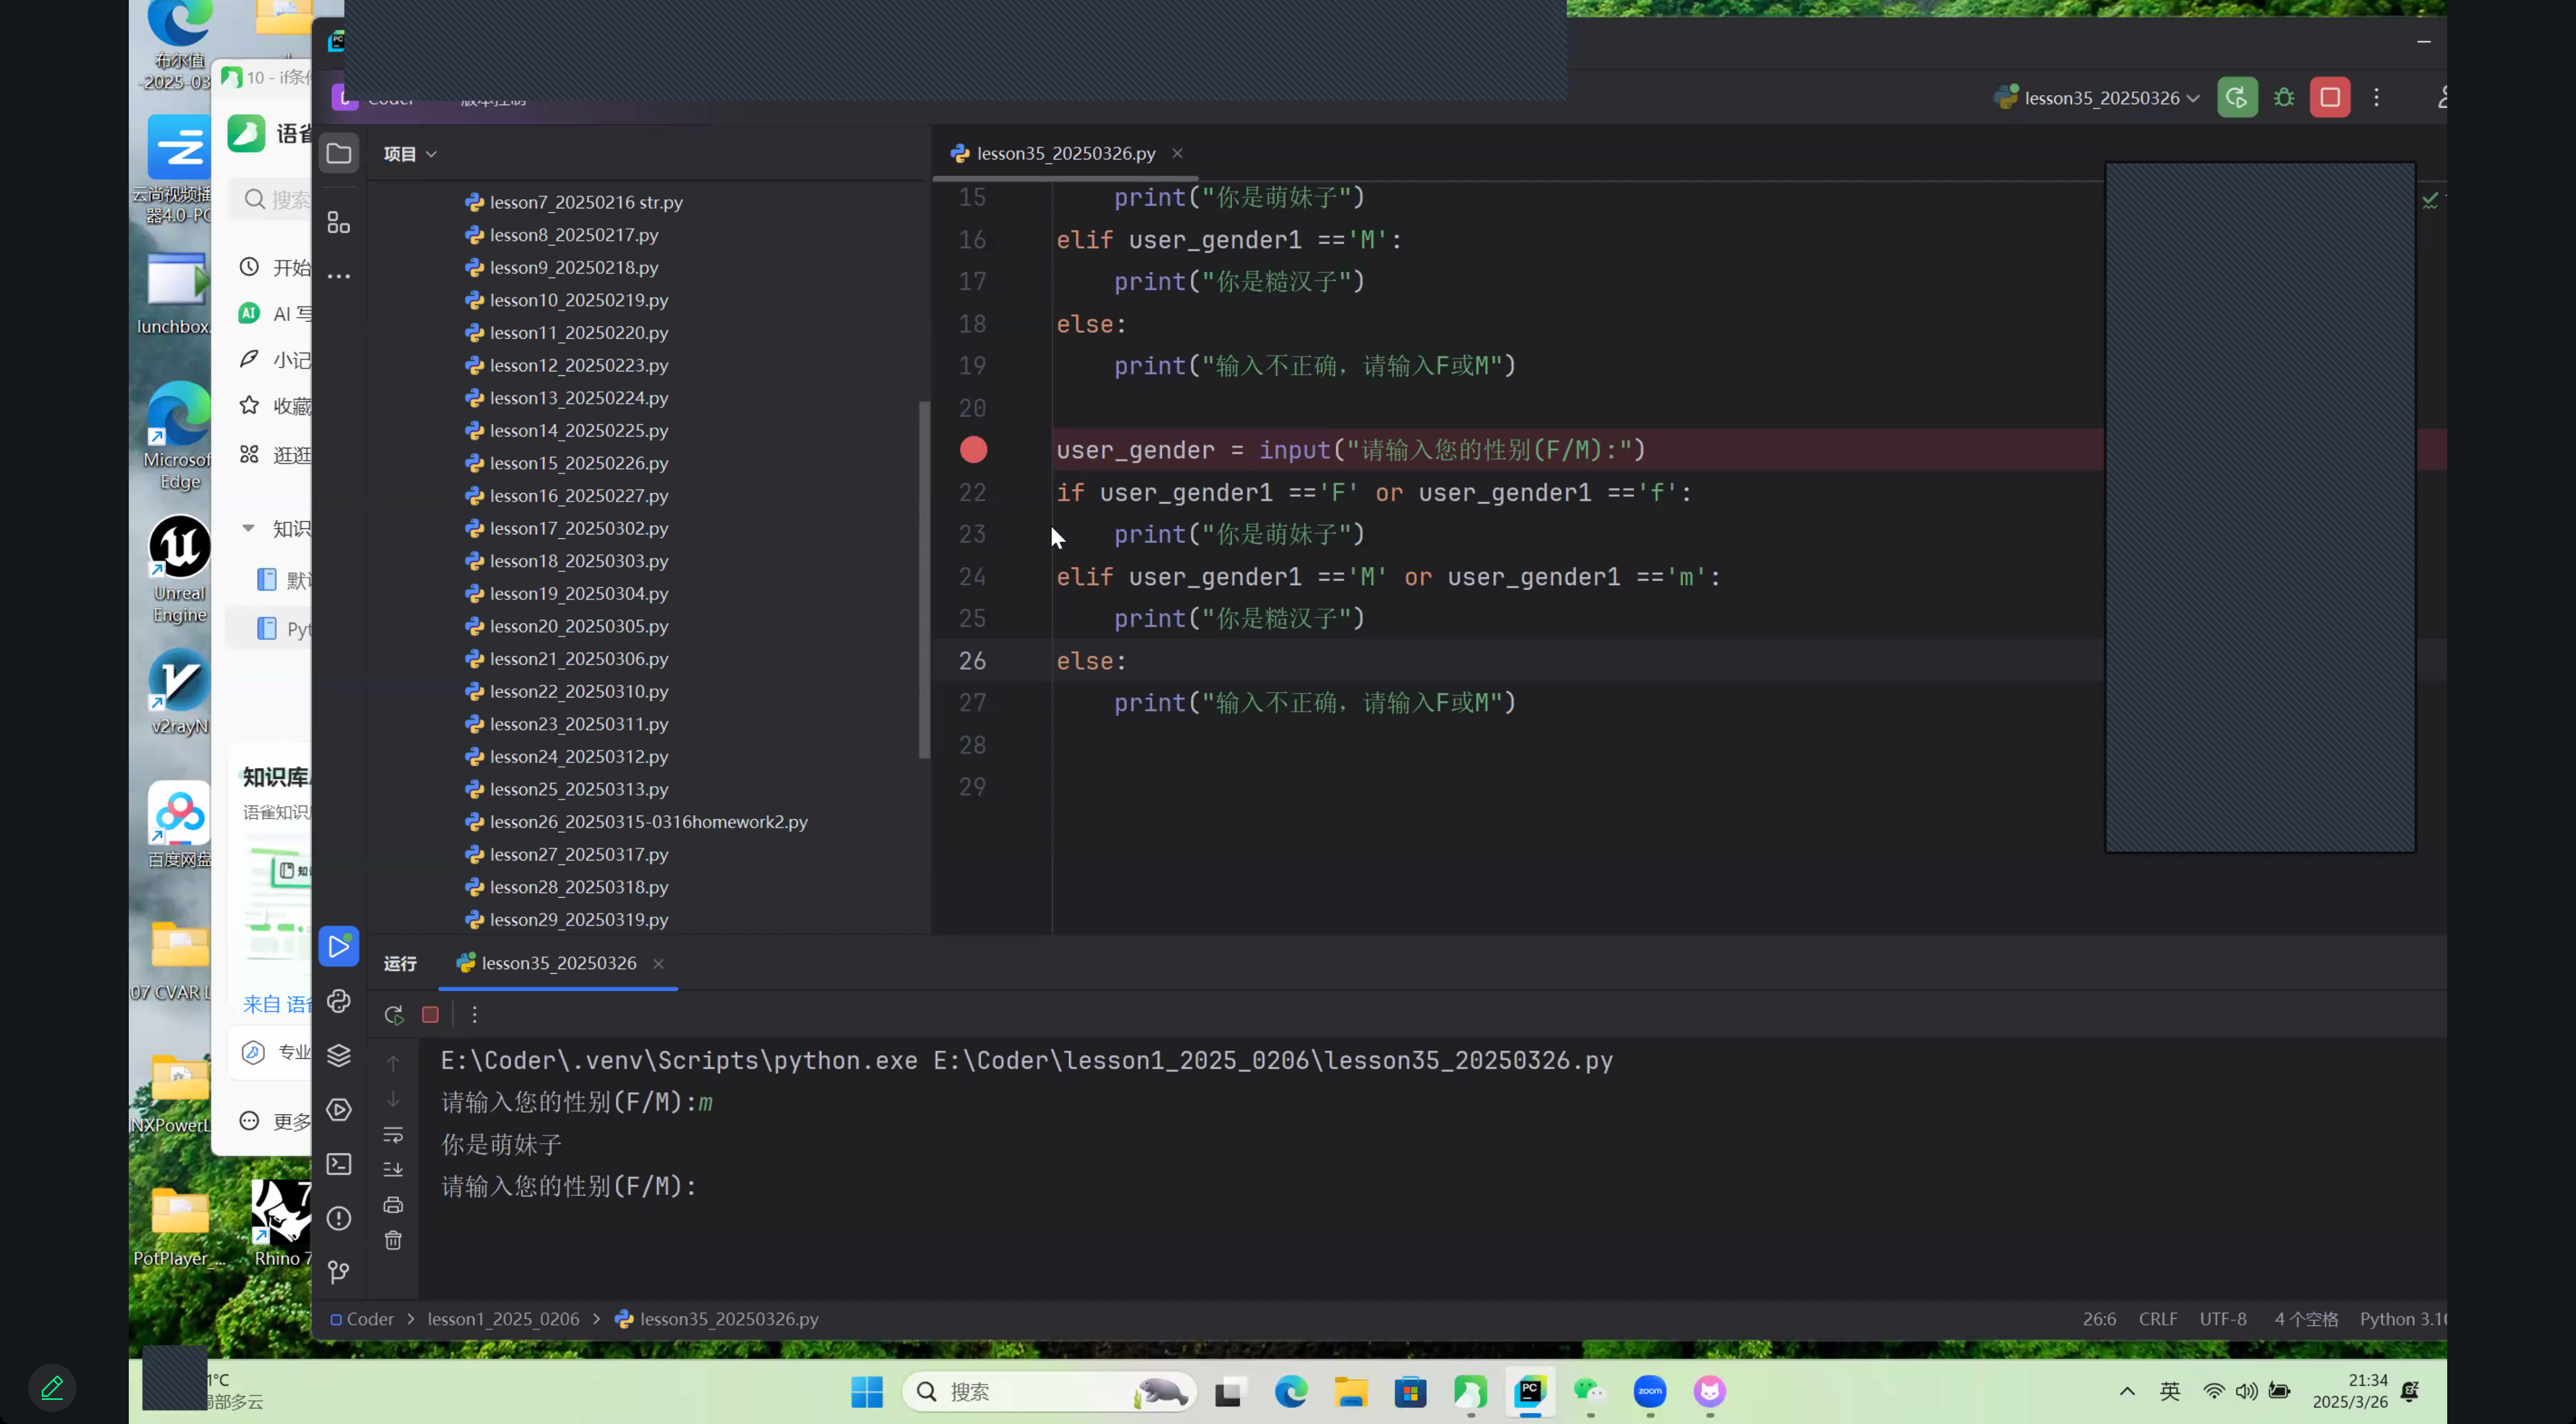
Task: Close the lesson35_20250326.py editor tab
Action: coord(1177,153)
